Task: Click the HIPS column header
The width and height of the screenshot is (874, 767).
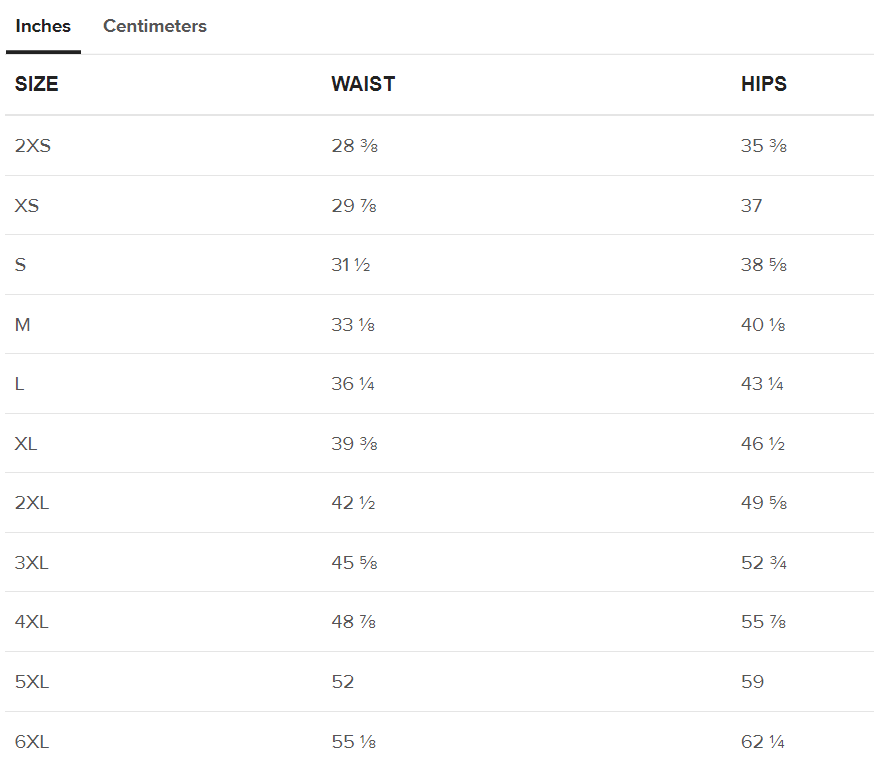Action: (x=764, y=85)
